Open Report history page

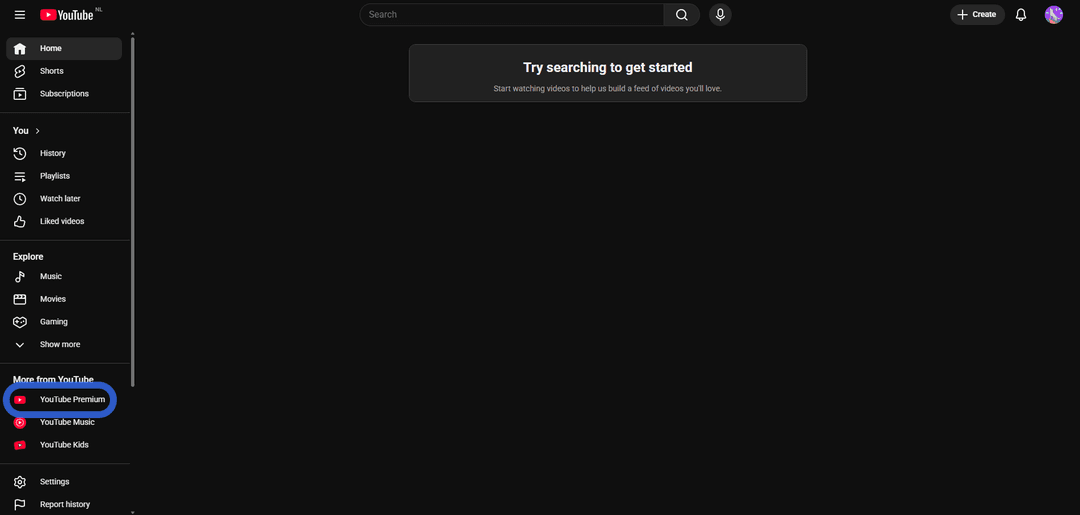(x=64, y=504)
